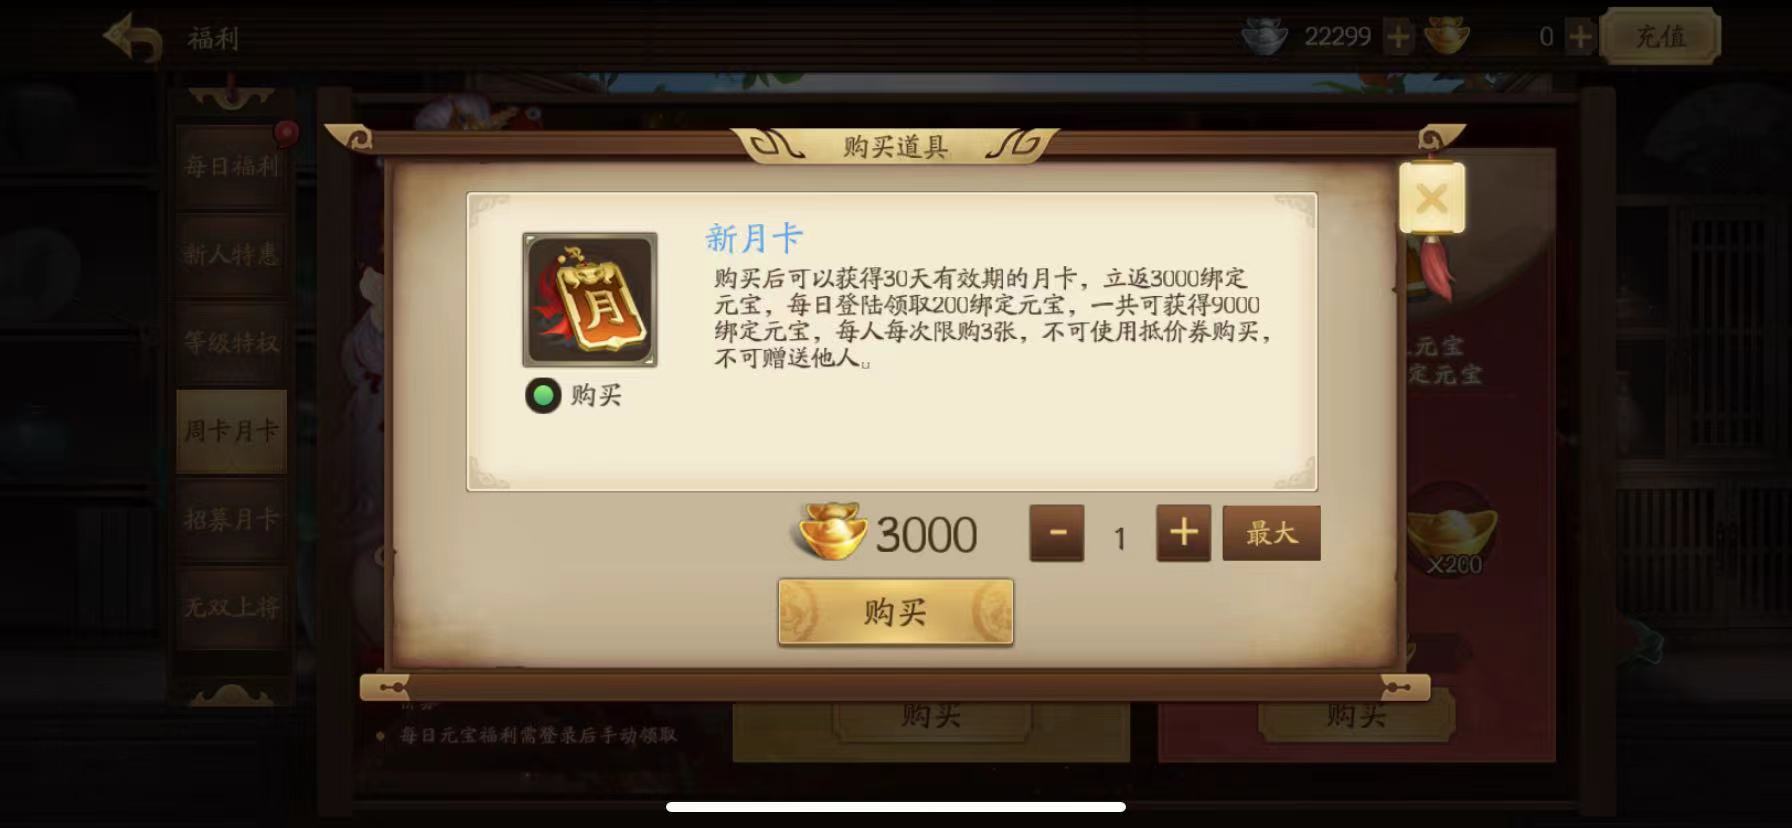Screen dimensions: 1792x828
Task: Switch to the 新人特惠 tab
Action: click(232, 254)
